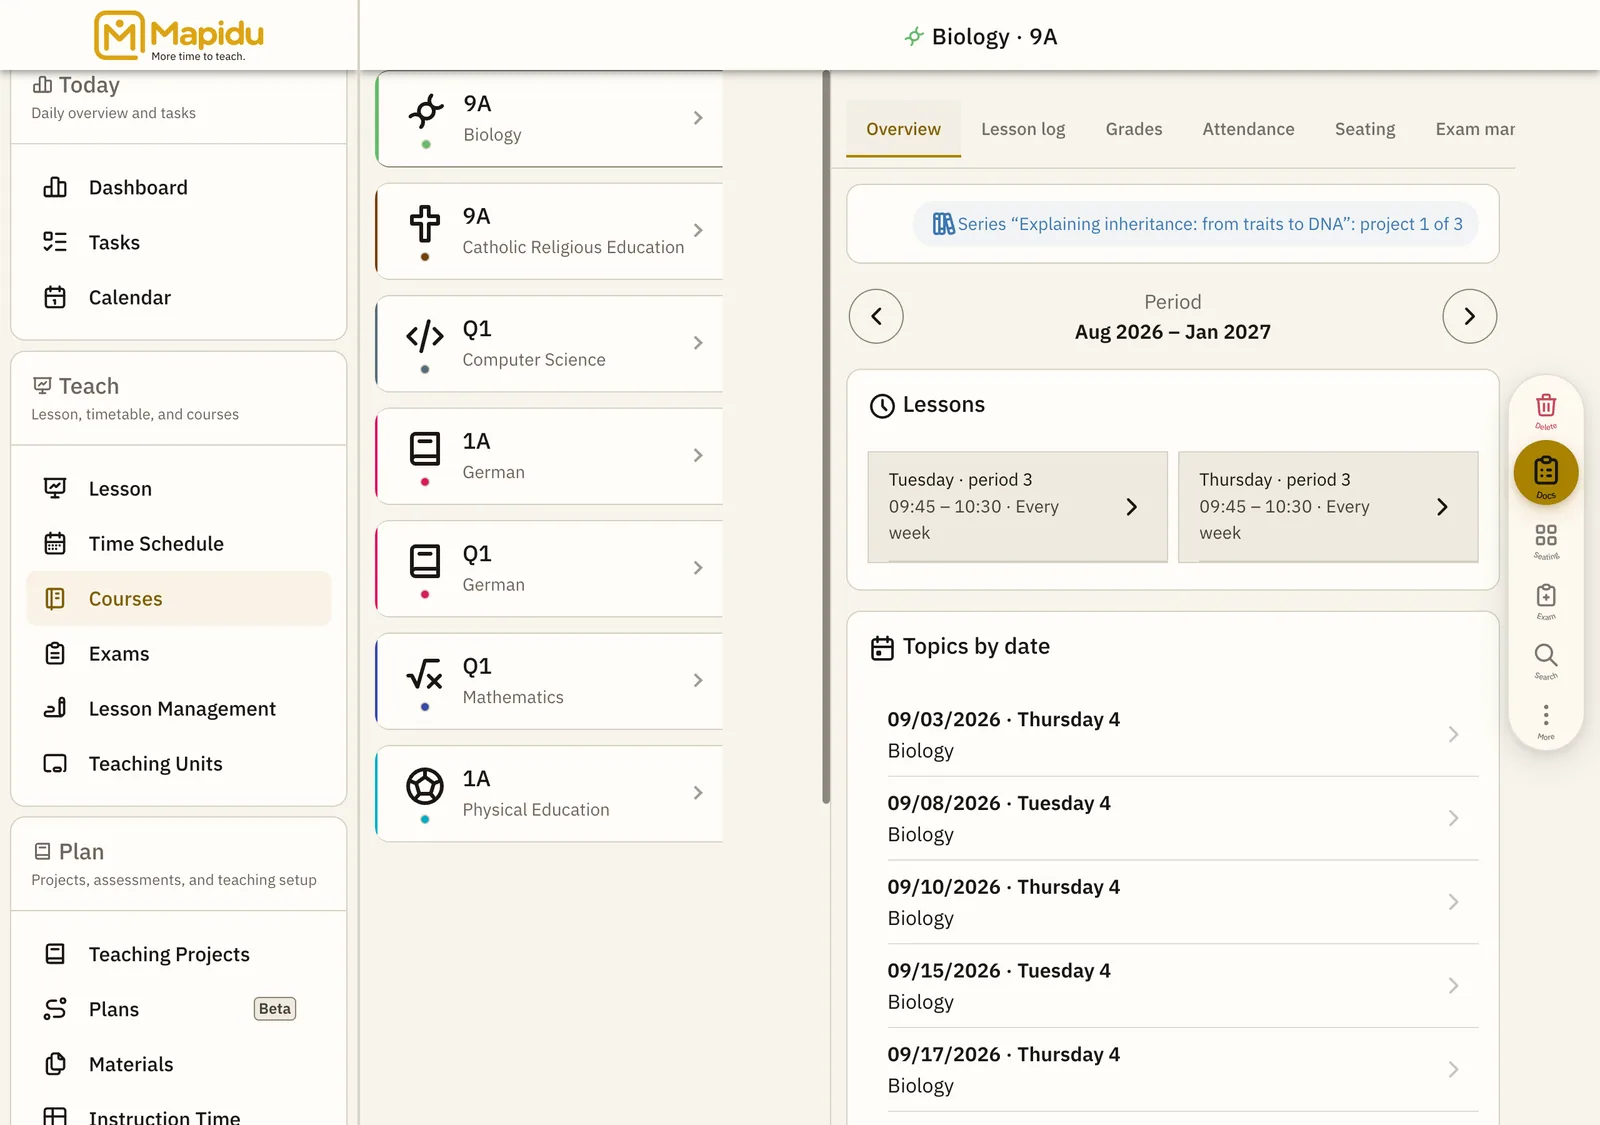The height and width of the screenshot is (1125, 1600).
Task: Go to the next period
Action: (1470, 317)
